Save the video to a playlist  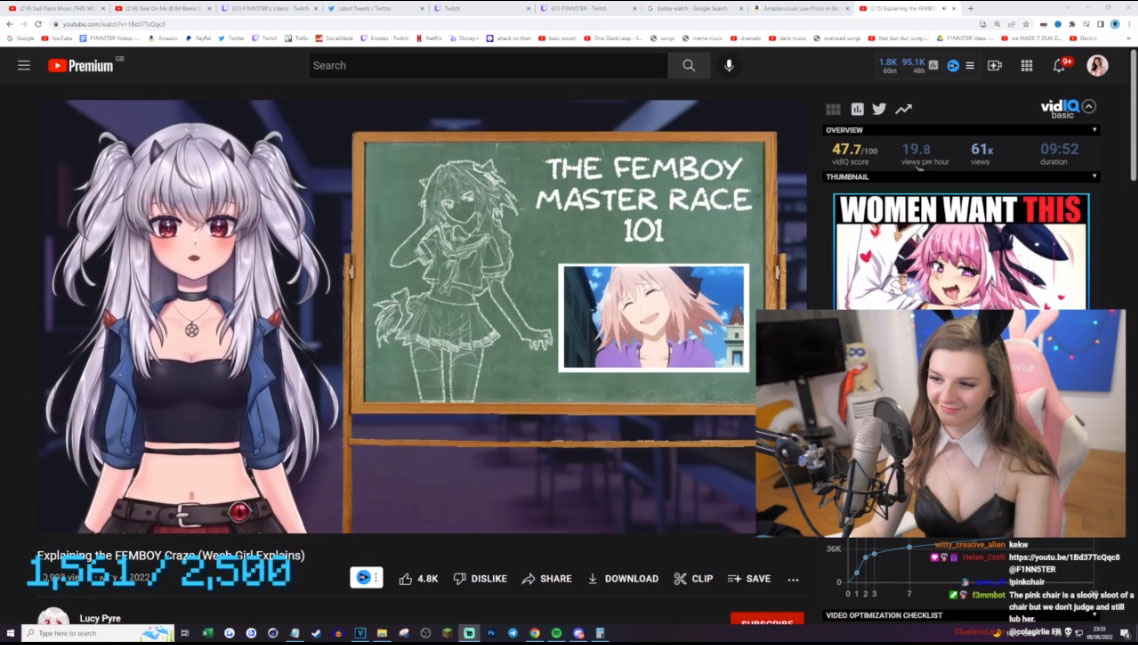749,578
